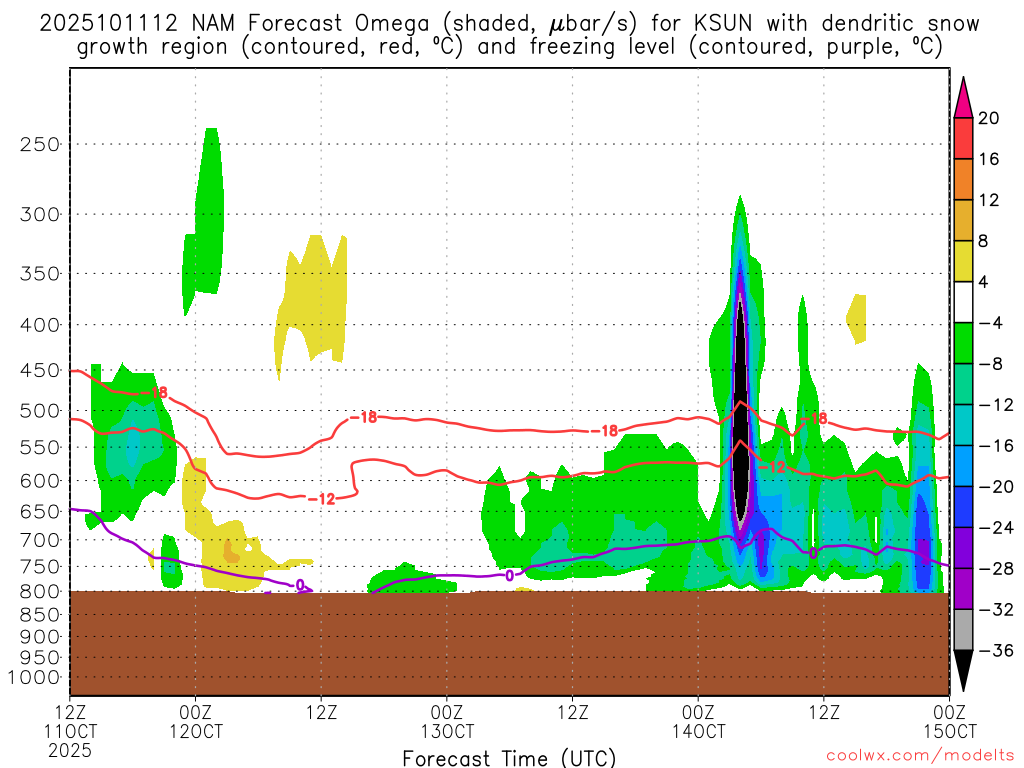
Task: Click the 300 pressure level label
Action: (x=40, y=214)
